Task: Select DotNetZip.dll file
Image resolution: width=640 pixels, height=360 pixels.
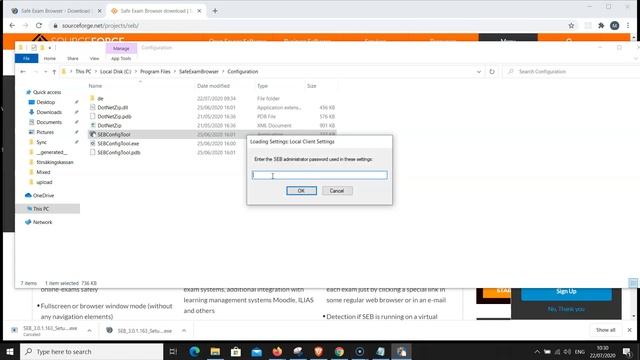Action: 113,107
